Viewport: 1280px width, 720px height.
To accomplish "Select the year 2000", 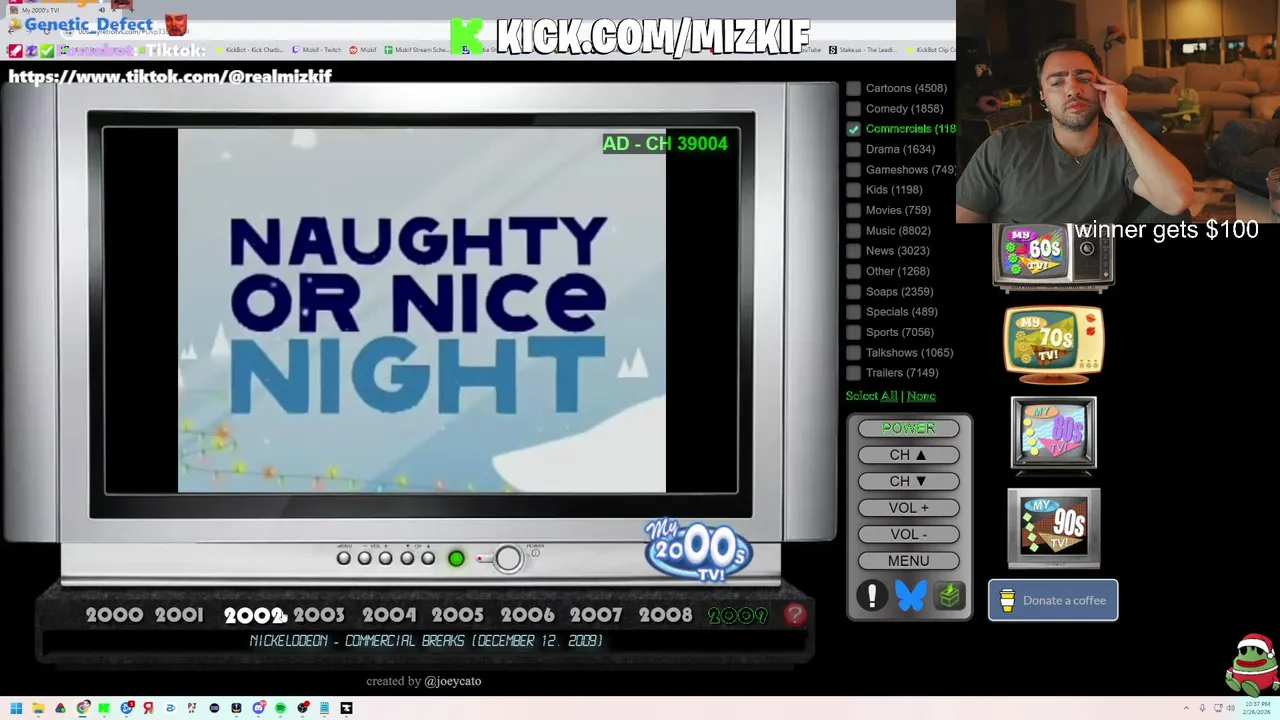I will coord(114,616).
